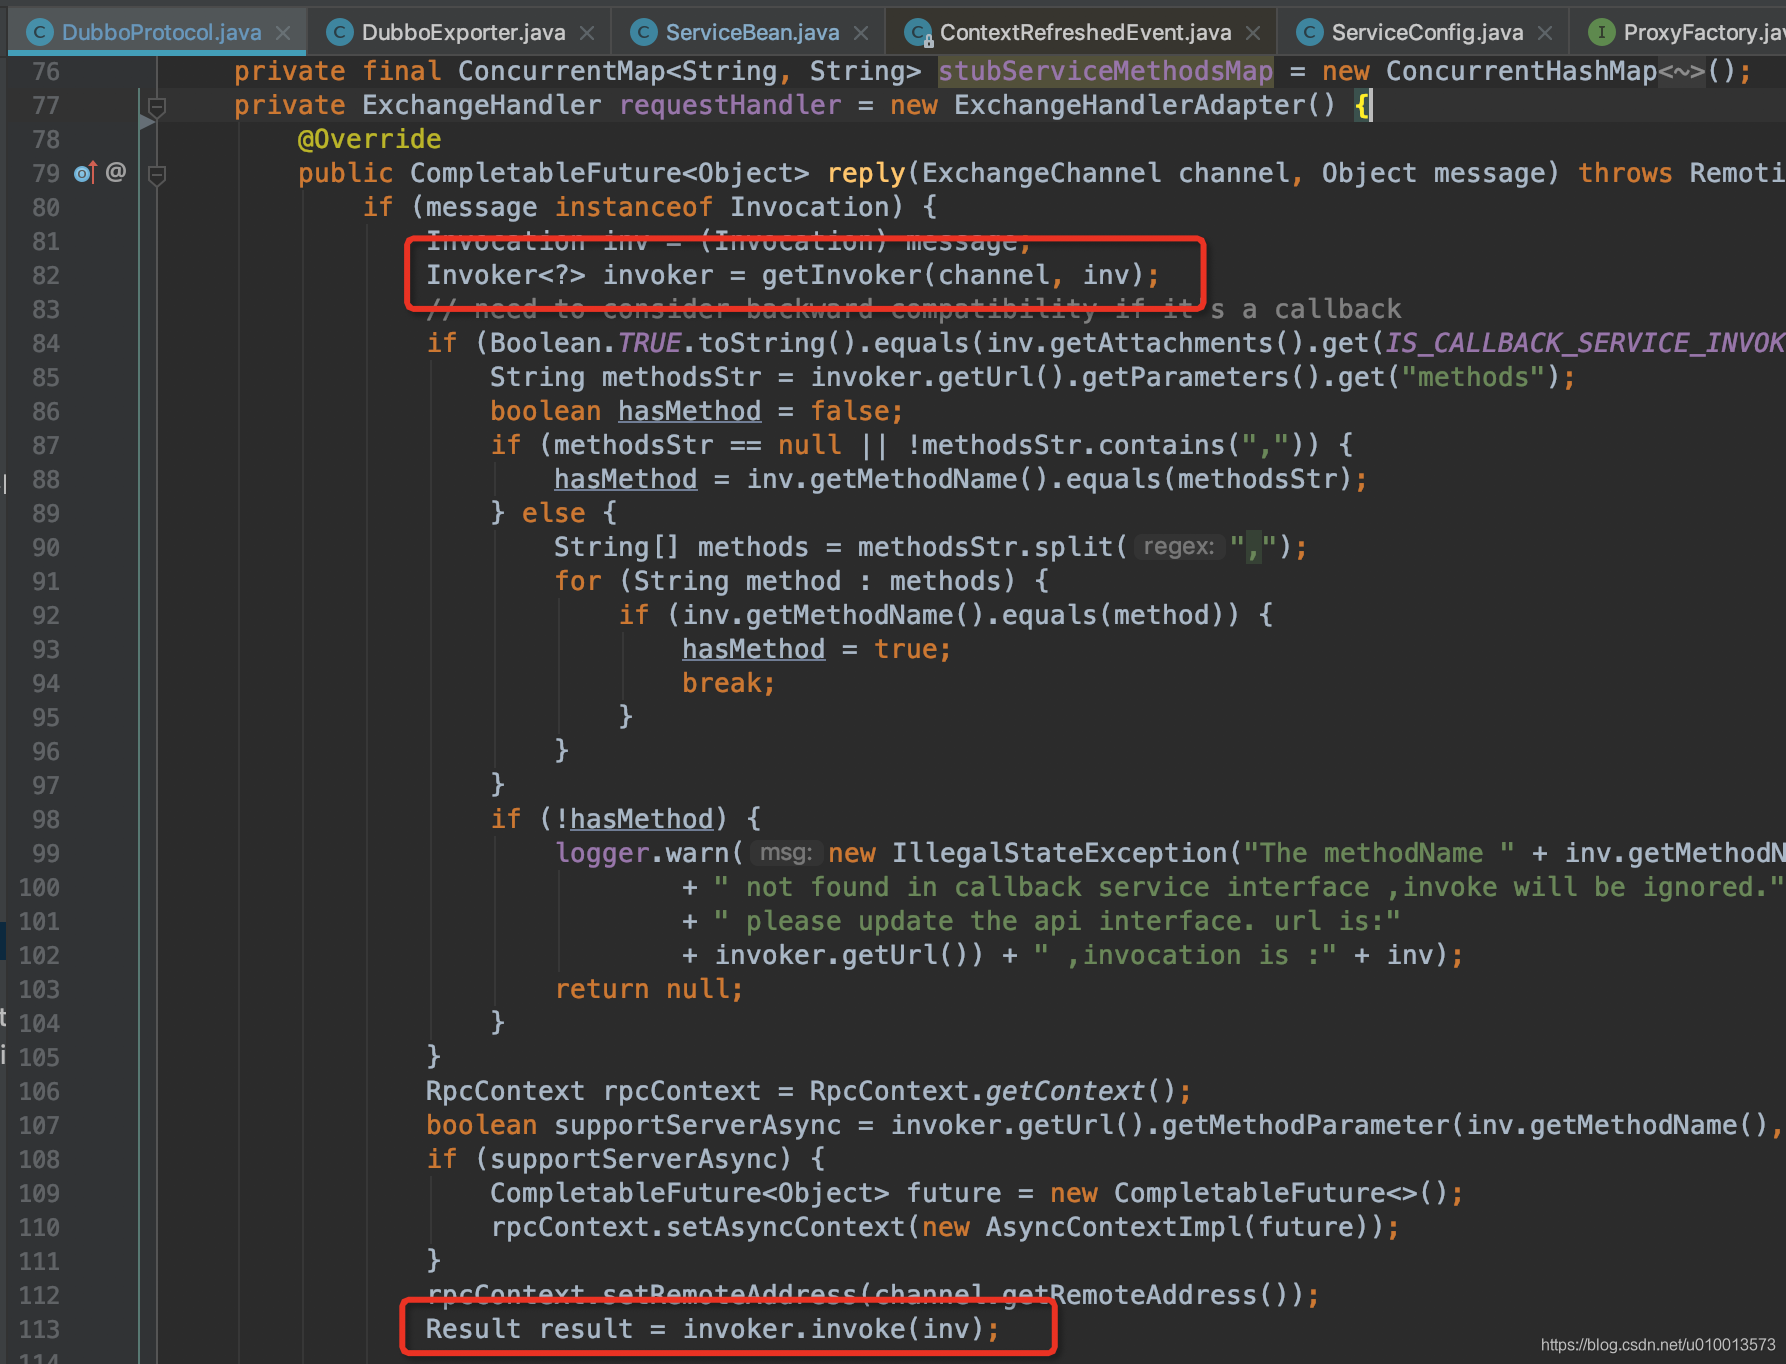Select the ServiceBean.java editor tab
1786x1364 pixels.
752,32
